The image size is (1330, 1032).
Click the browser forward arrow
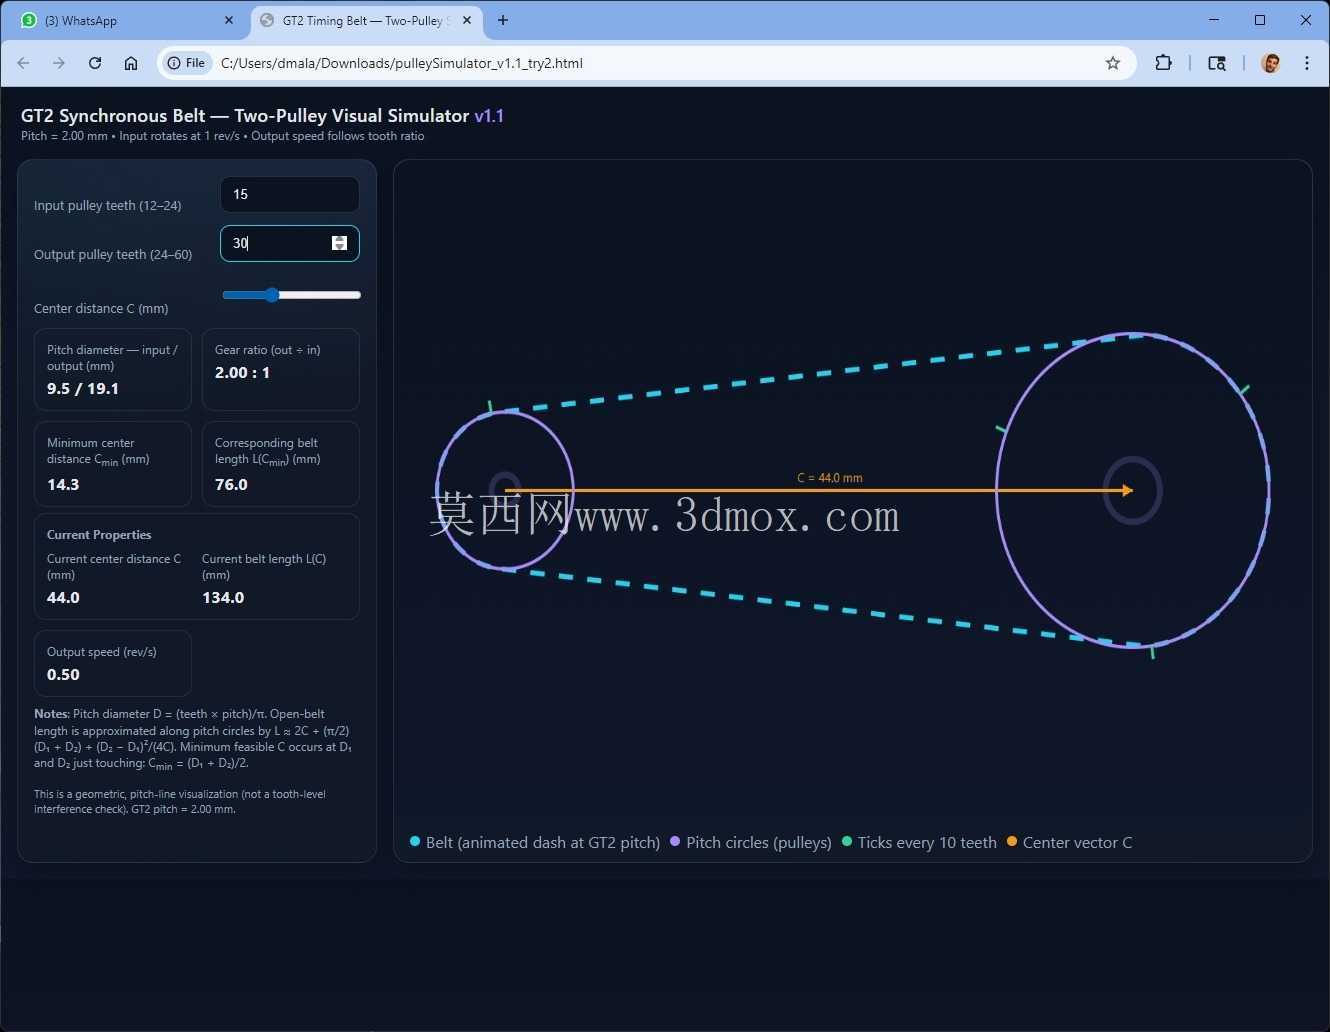[x=59, y=63]
